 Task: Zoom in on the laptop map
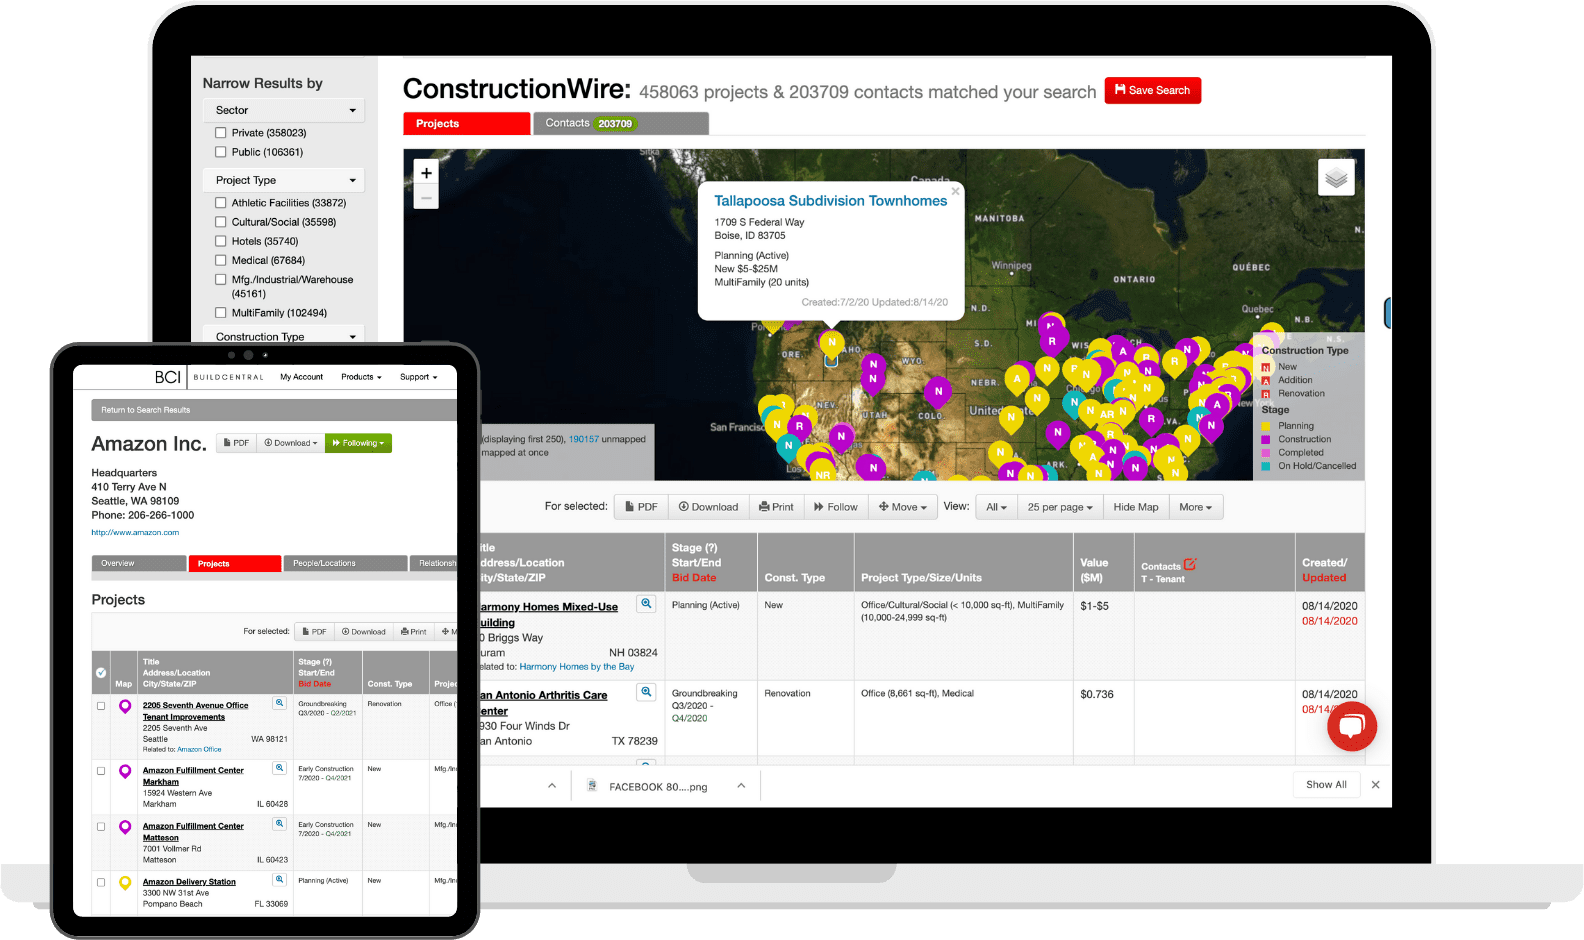pyautogui.click(x=426, y=173)
